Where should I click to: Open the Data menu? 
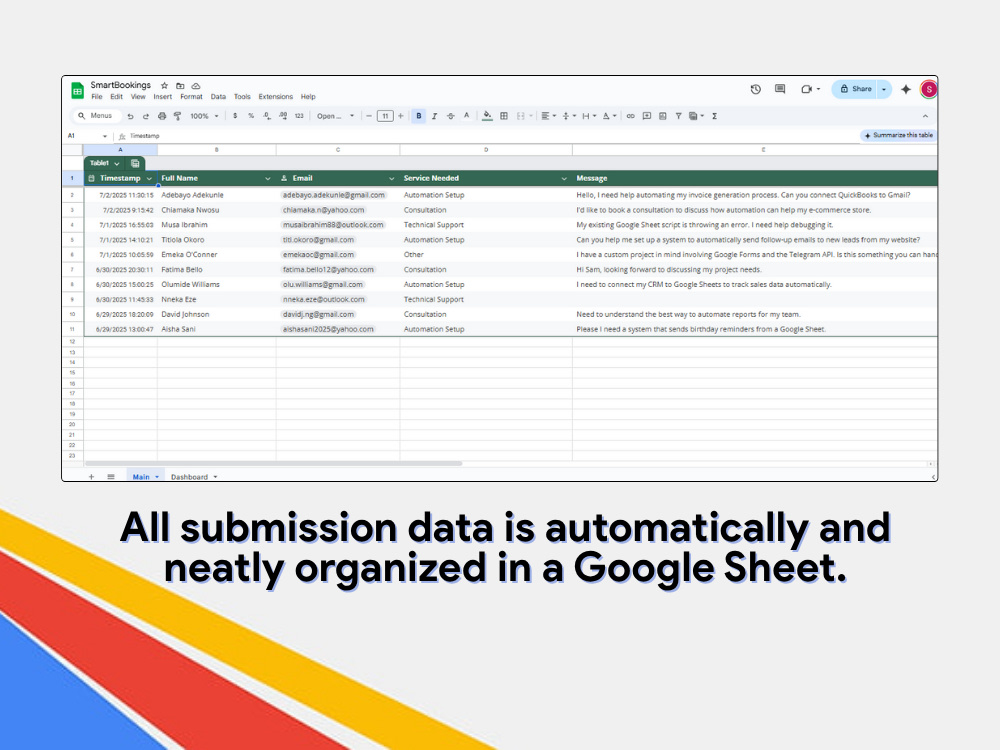(x=218, y=97)
